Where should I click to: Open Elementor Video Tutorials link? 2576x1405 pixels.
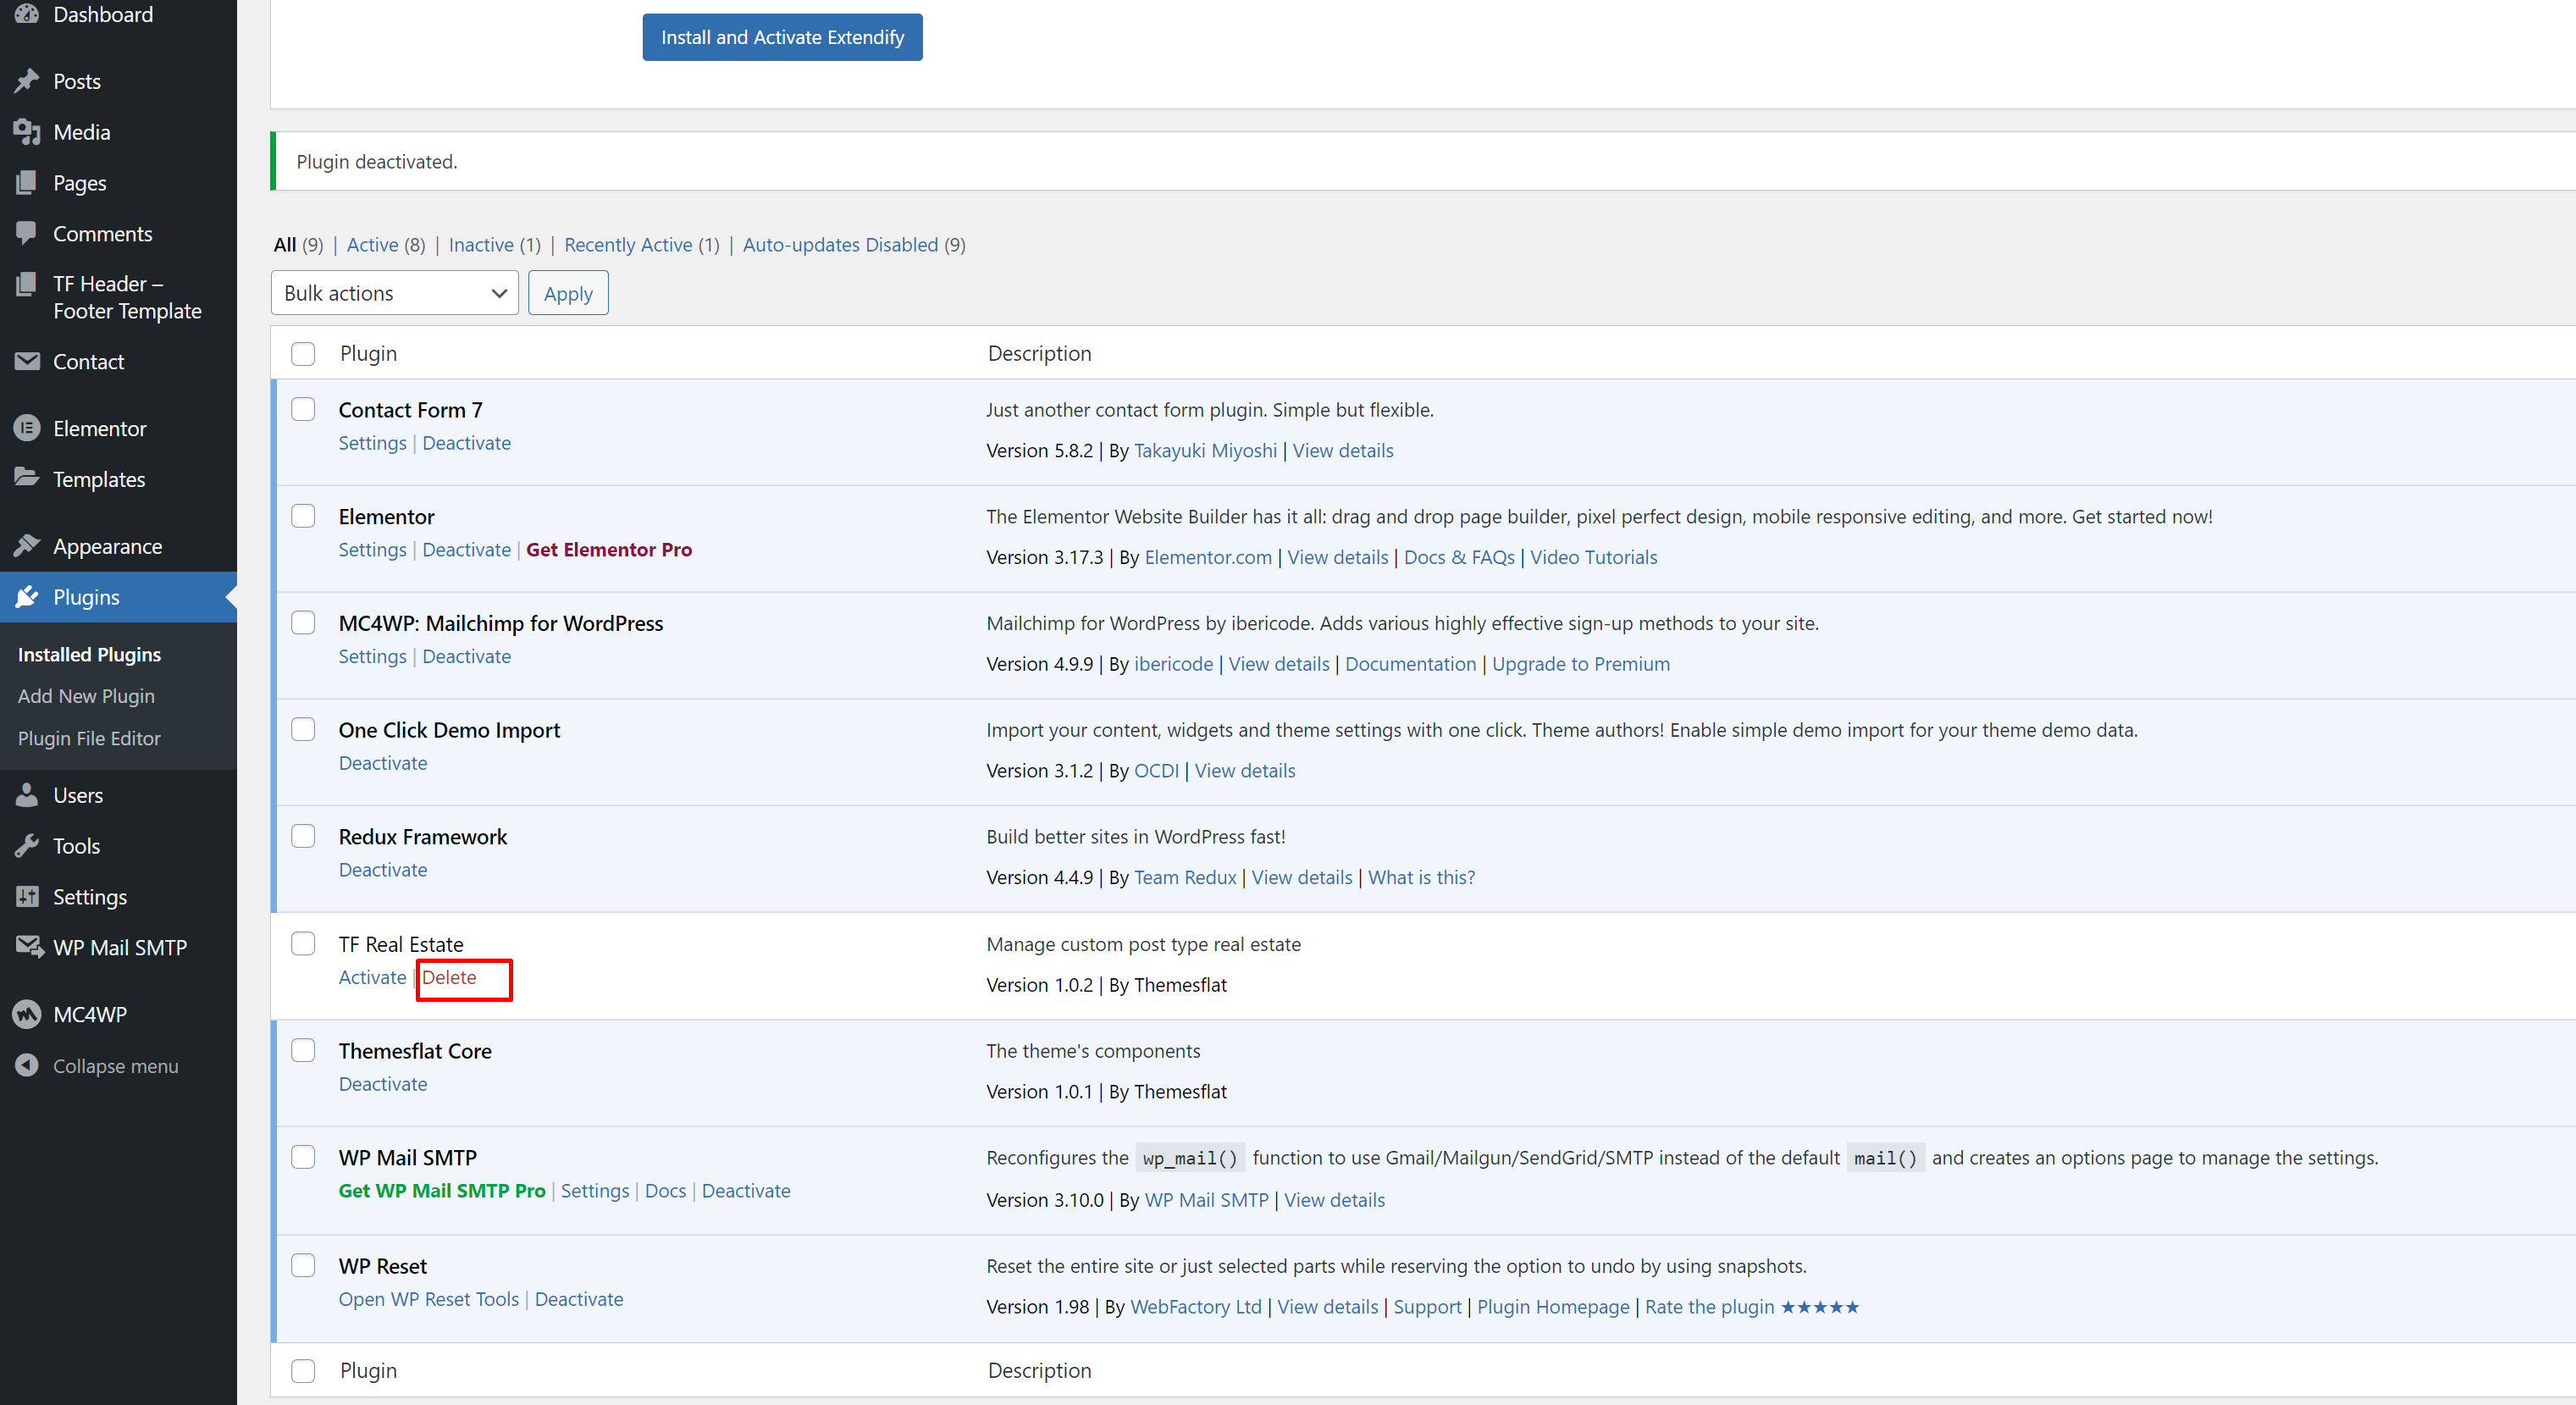[1593, 557]
